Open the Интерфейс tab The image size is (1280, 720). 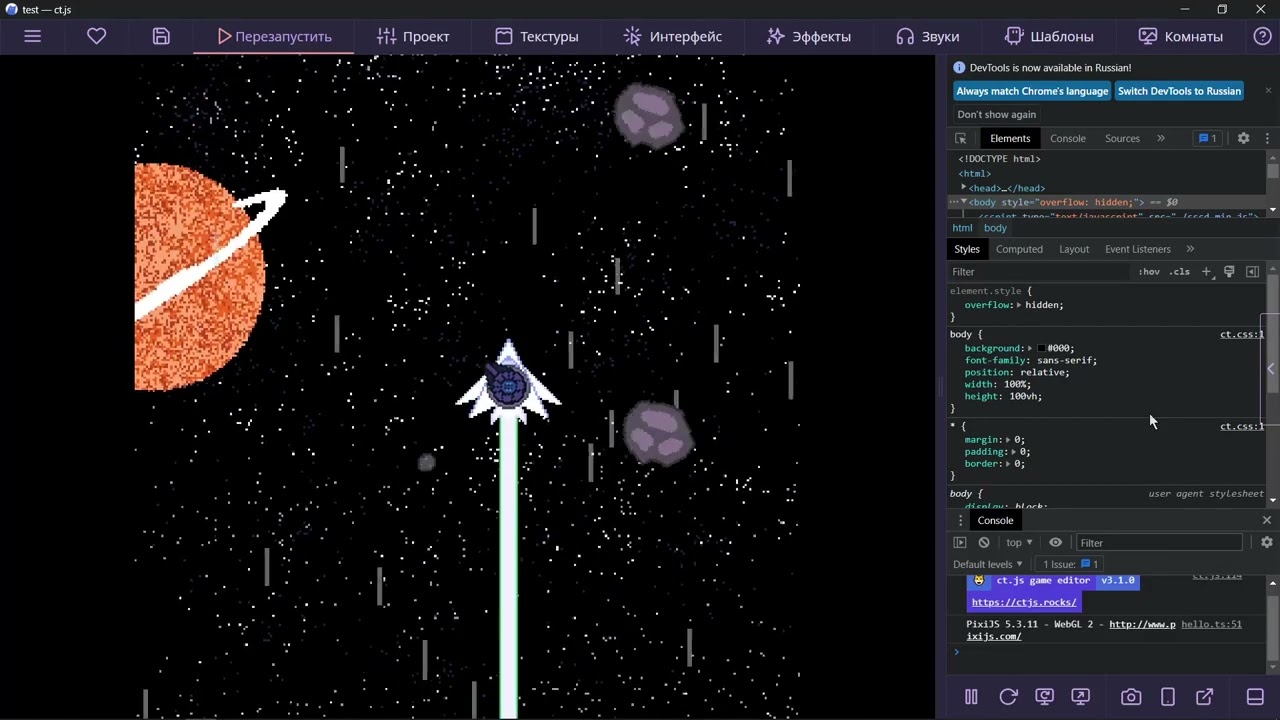point(672,36)
